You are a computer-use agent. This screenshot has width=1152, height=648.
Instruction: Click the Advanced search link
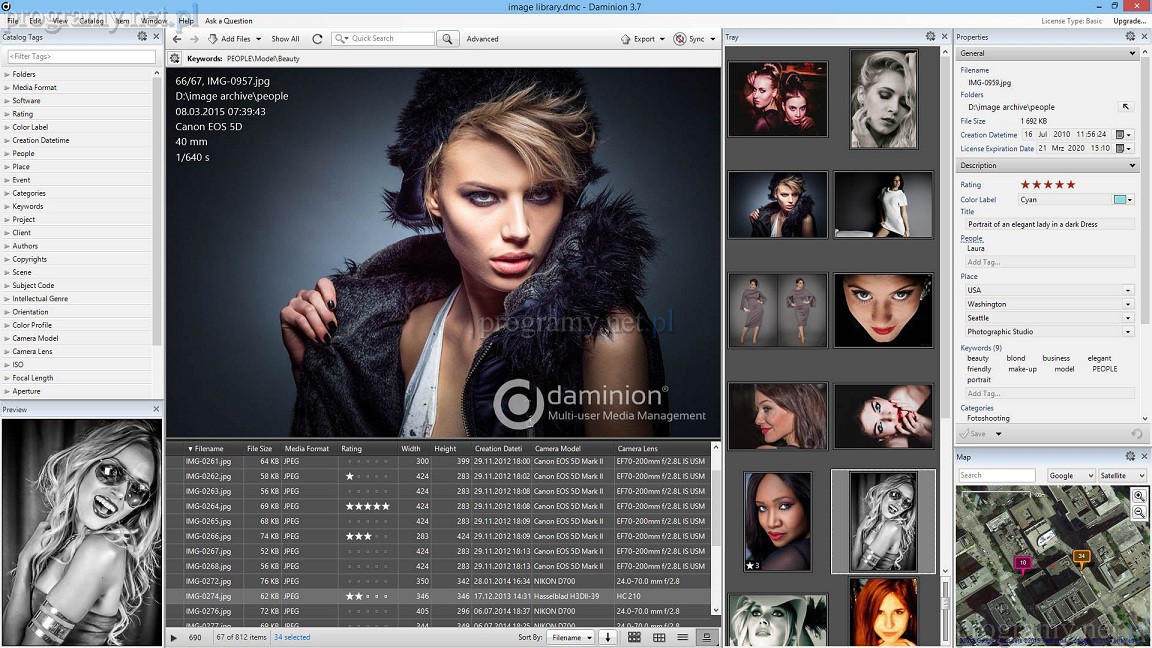482,39
